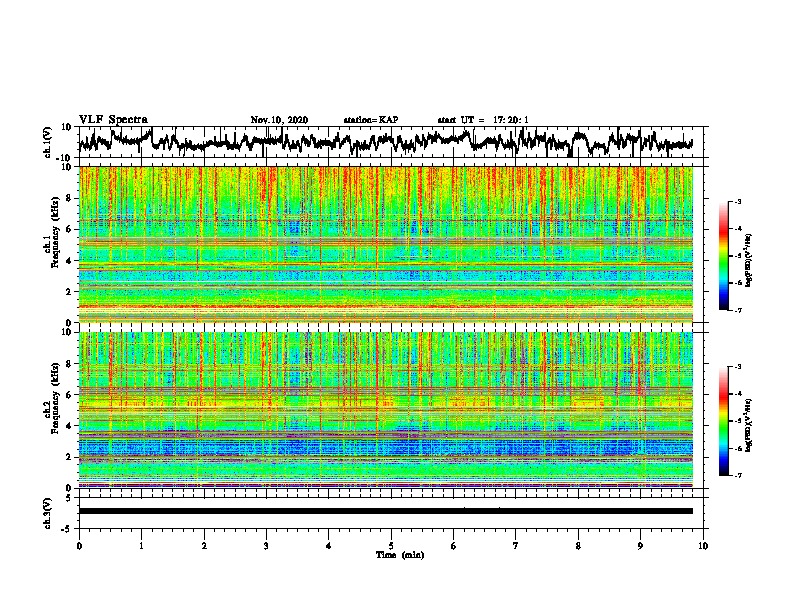792x612 pixels.
Task: Click time axis tick label '8'
Action: coord(578,546)
